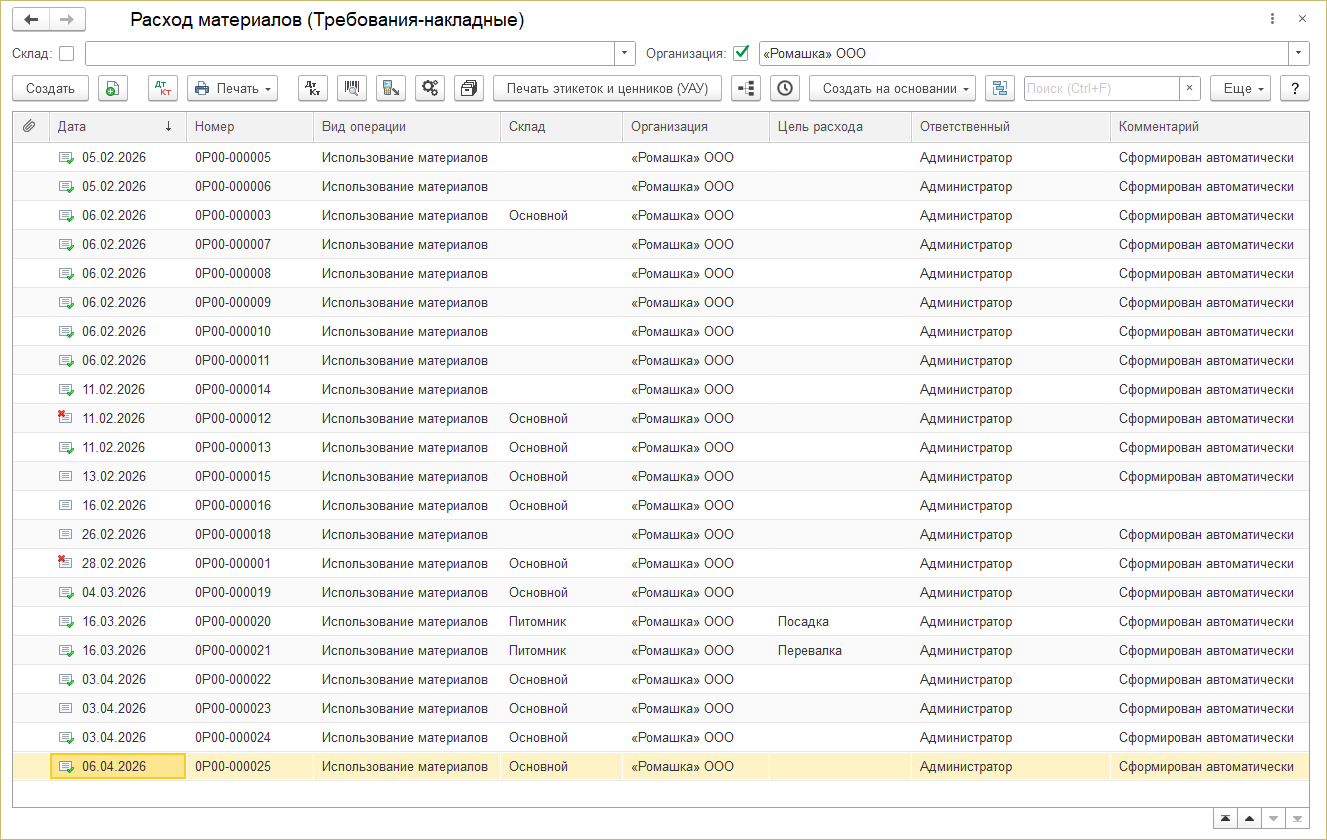Open the gears settings icon in toolbar
This screenshot has width=1327, height=840.
coord(430,88)
